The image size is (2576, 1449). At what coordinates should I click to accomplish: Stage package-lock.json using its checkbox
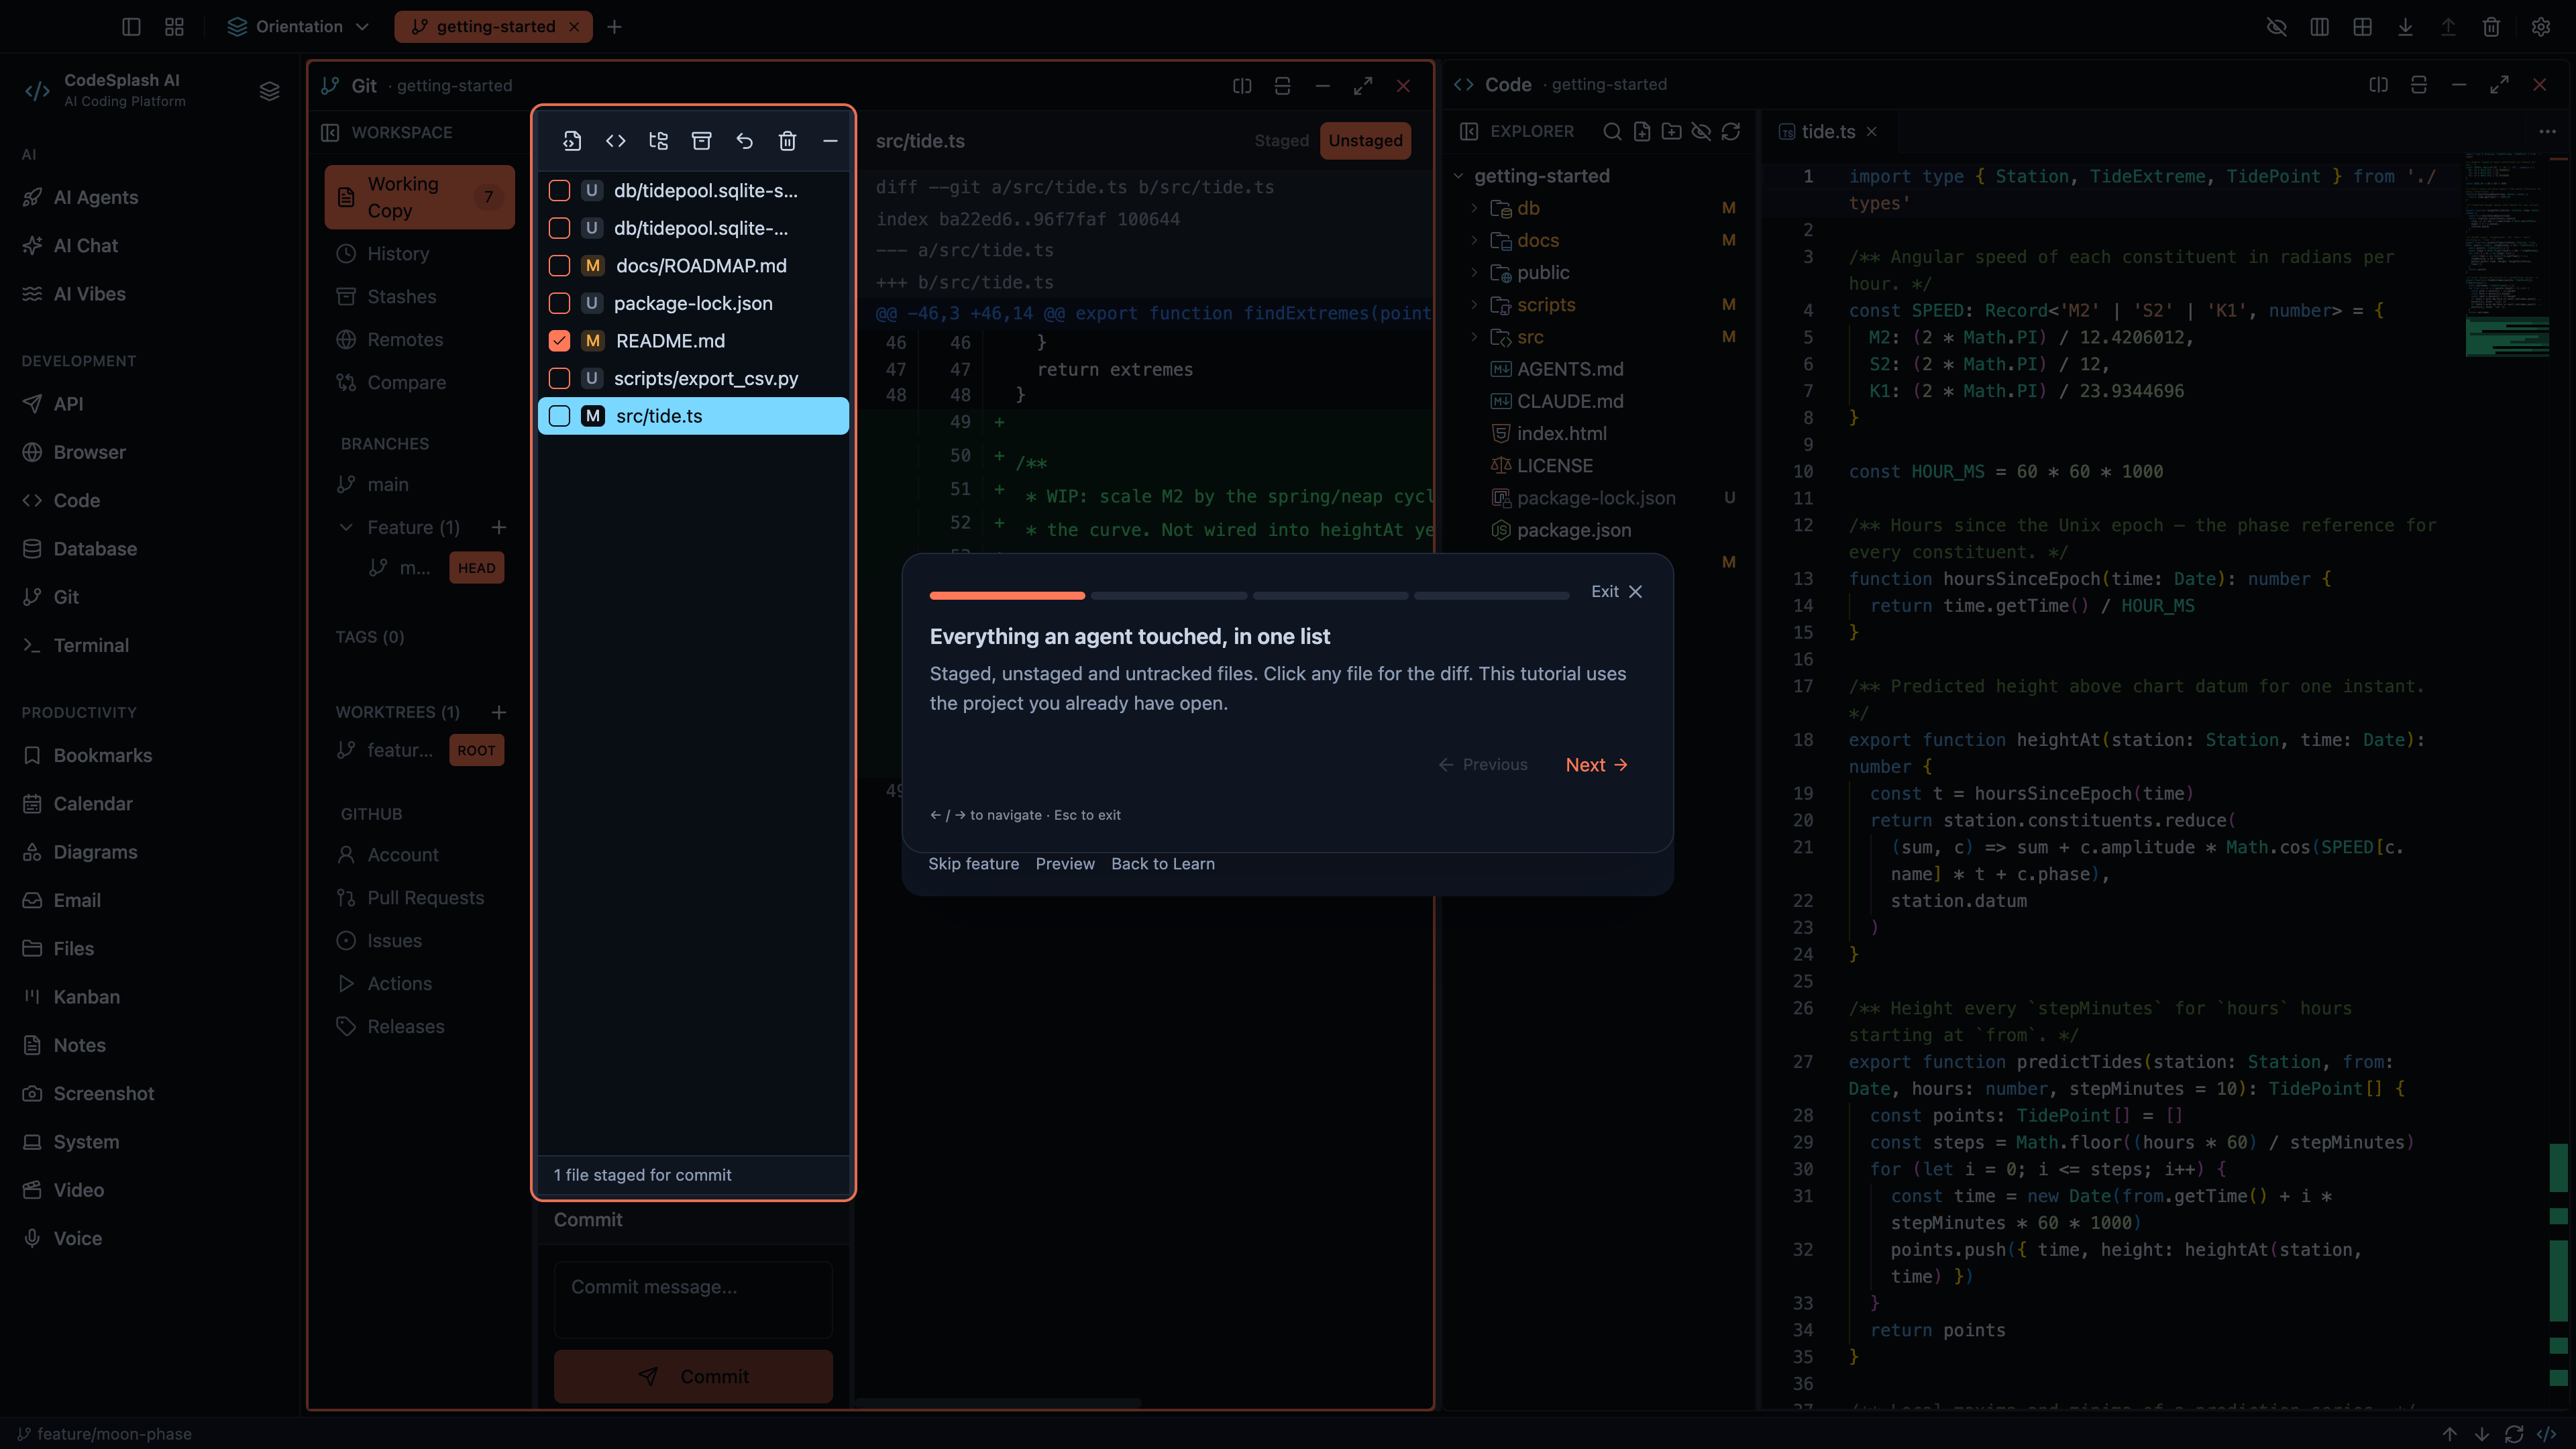559,303
